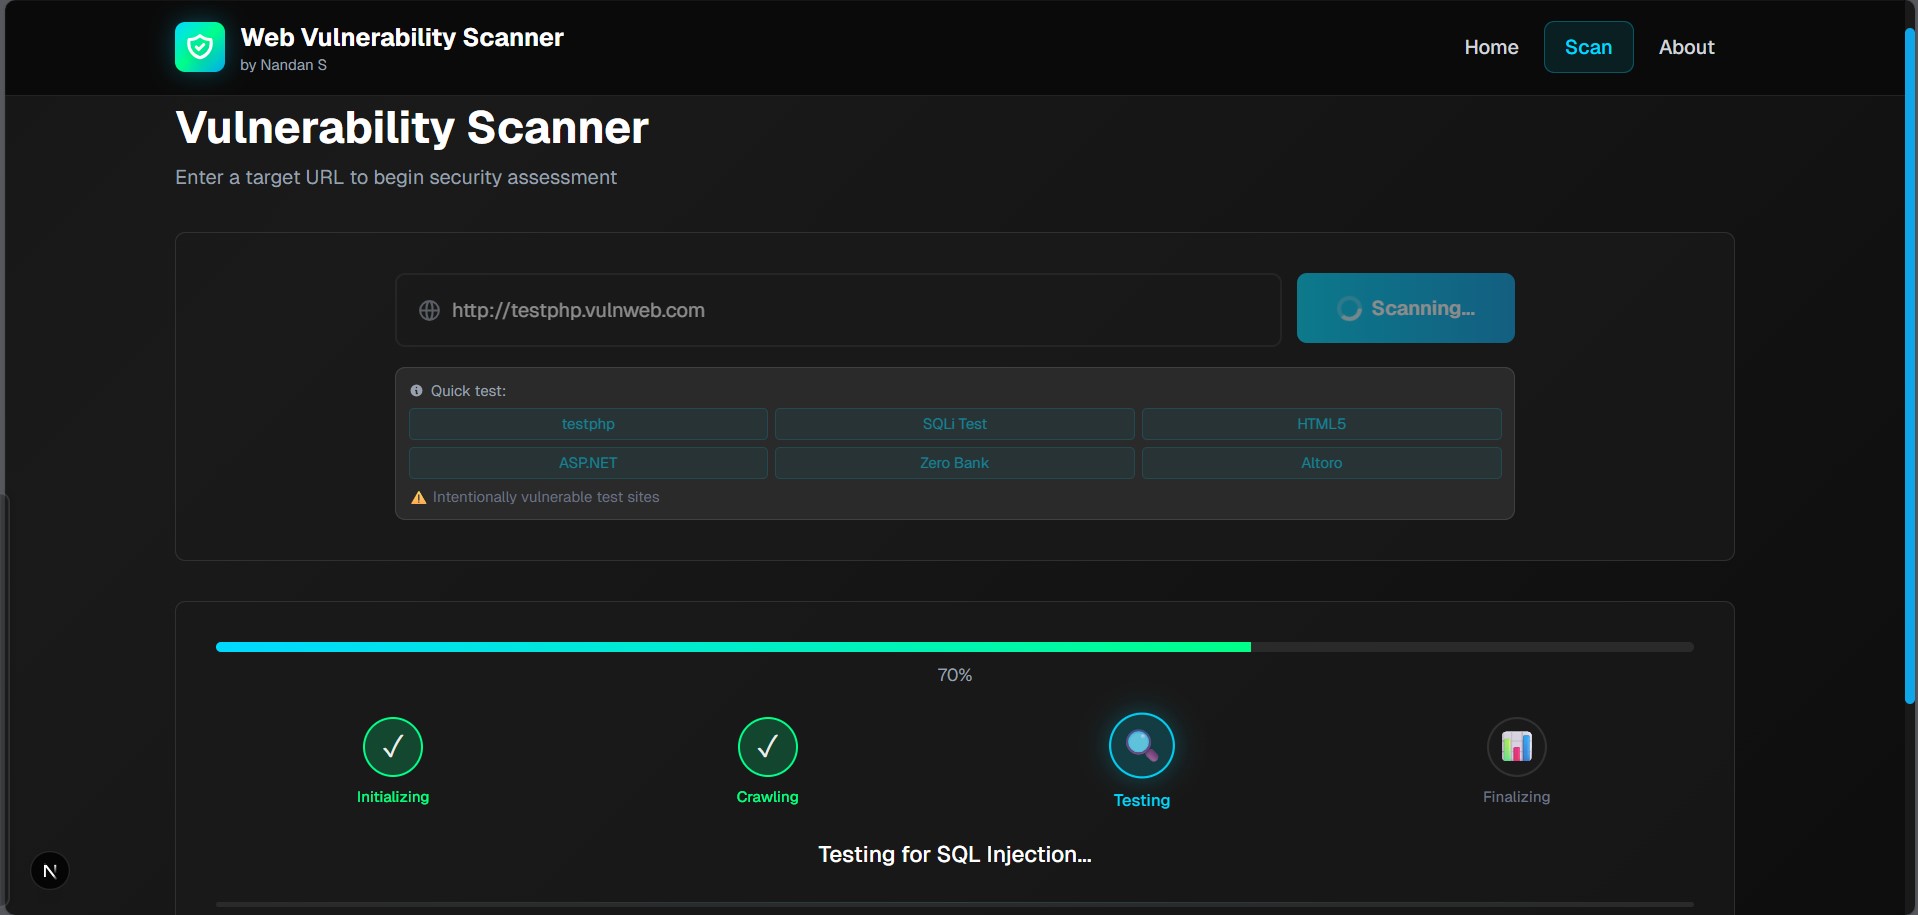Click the 'Intentionally vulnerable test sites' note
The image size is (1918, 915).
pos(546,497)
